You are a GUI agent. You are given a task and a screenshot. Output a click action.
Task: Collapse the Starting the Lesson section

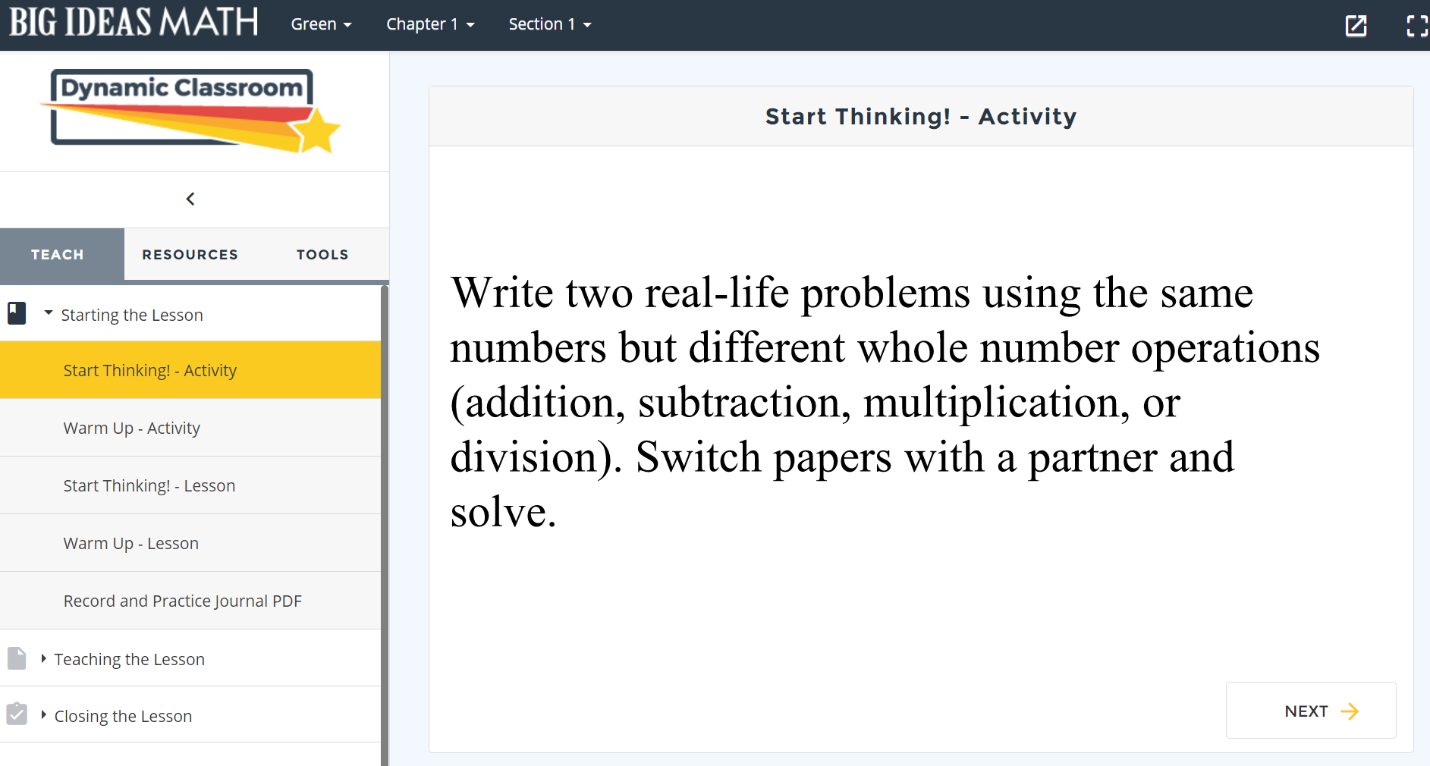tap(131, 315)
